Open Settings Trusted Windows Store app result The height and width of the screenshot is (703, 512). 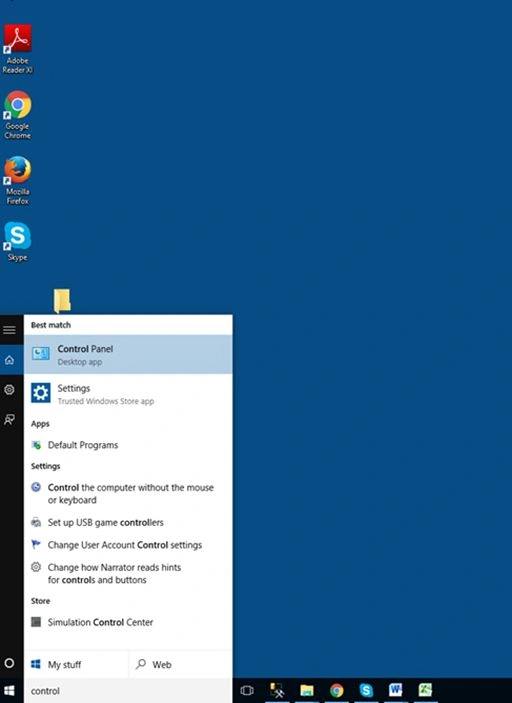(128, 394)
